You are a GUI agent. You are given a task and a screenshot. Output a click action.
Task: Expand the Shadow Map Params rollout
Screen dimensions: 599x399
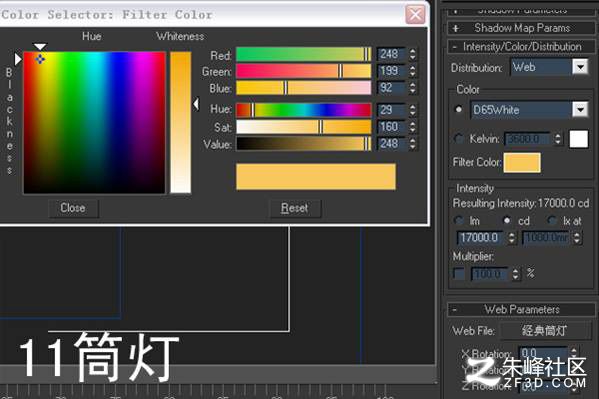(521, 28)
